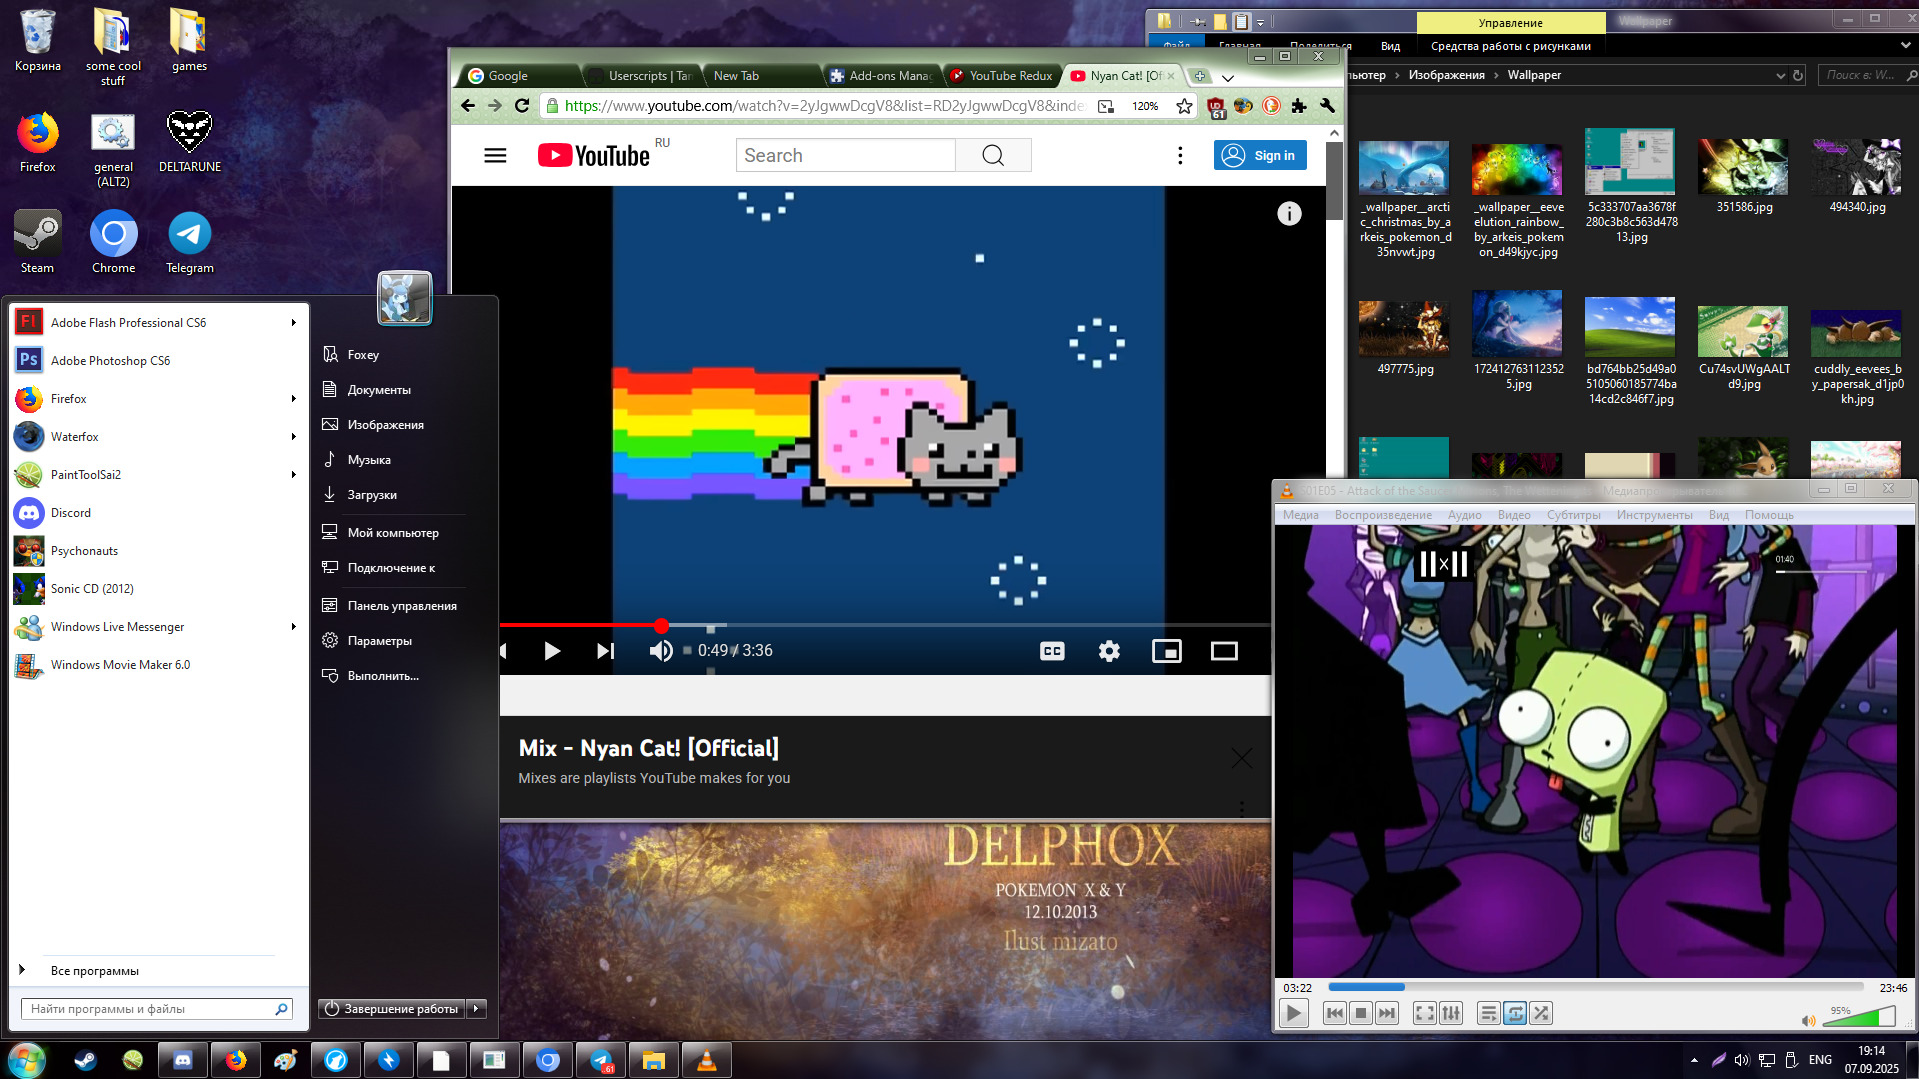The width and height of the screenshot is (1919, 1079).
Task: Toggle loop mode in VLC player
Action: point(1515,1014)
